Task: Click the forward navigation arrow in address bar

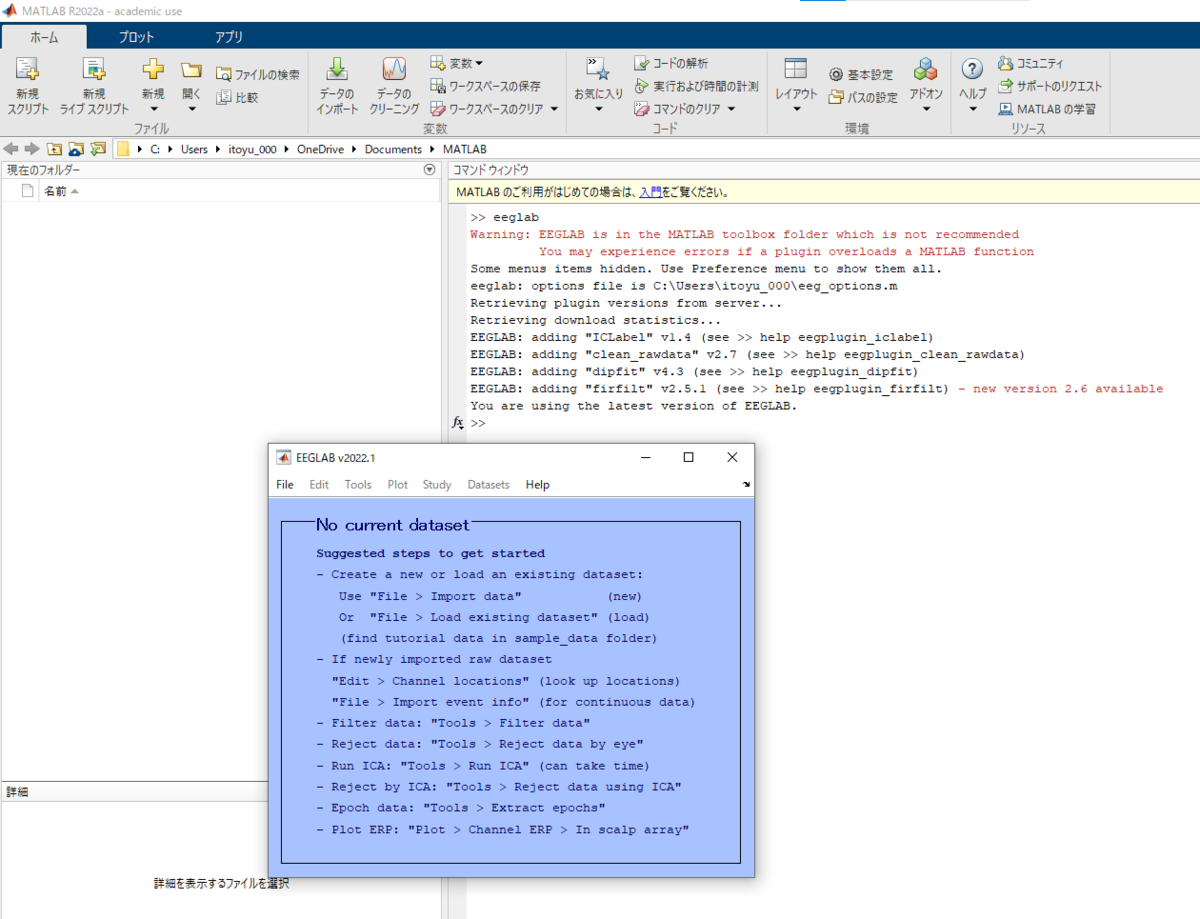Action: [32, 149]
